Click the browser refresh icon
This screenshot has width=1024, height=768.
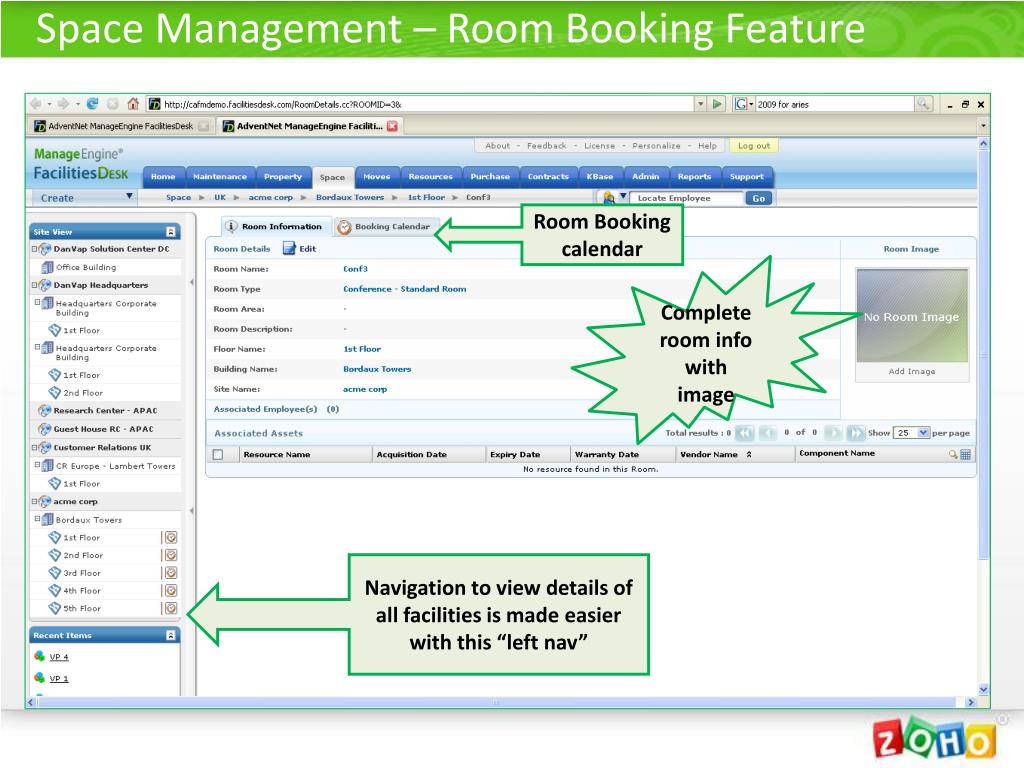(93, 104)
